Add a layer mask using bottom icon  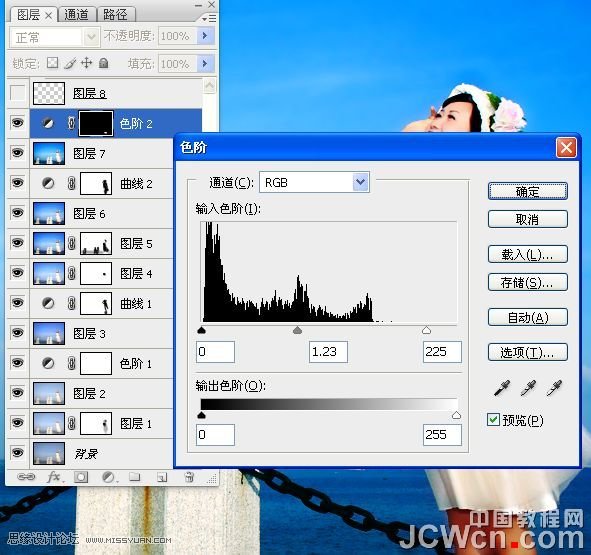[81, 477]
